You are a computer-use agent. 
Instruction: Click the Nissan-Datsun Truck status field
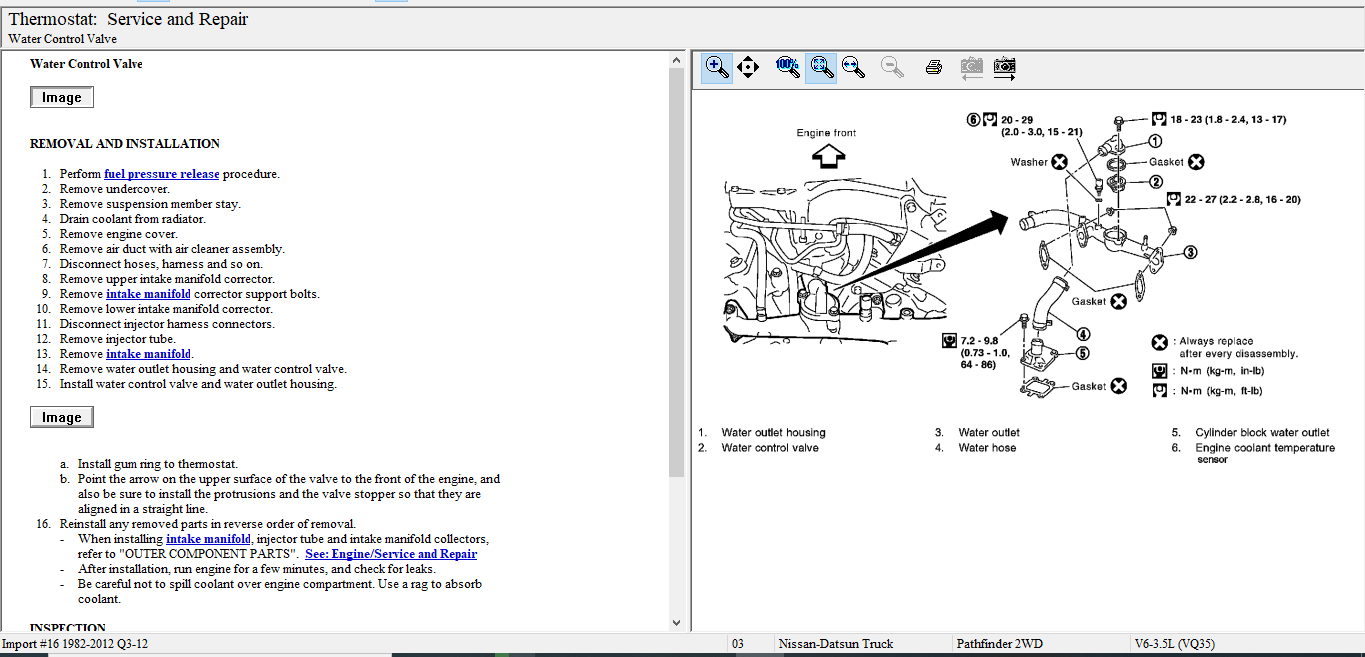click(x=836, y=644)
